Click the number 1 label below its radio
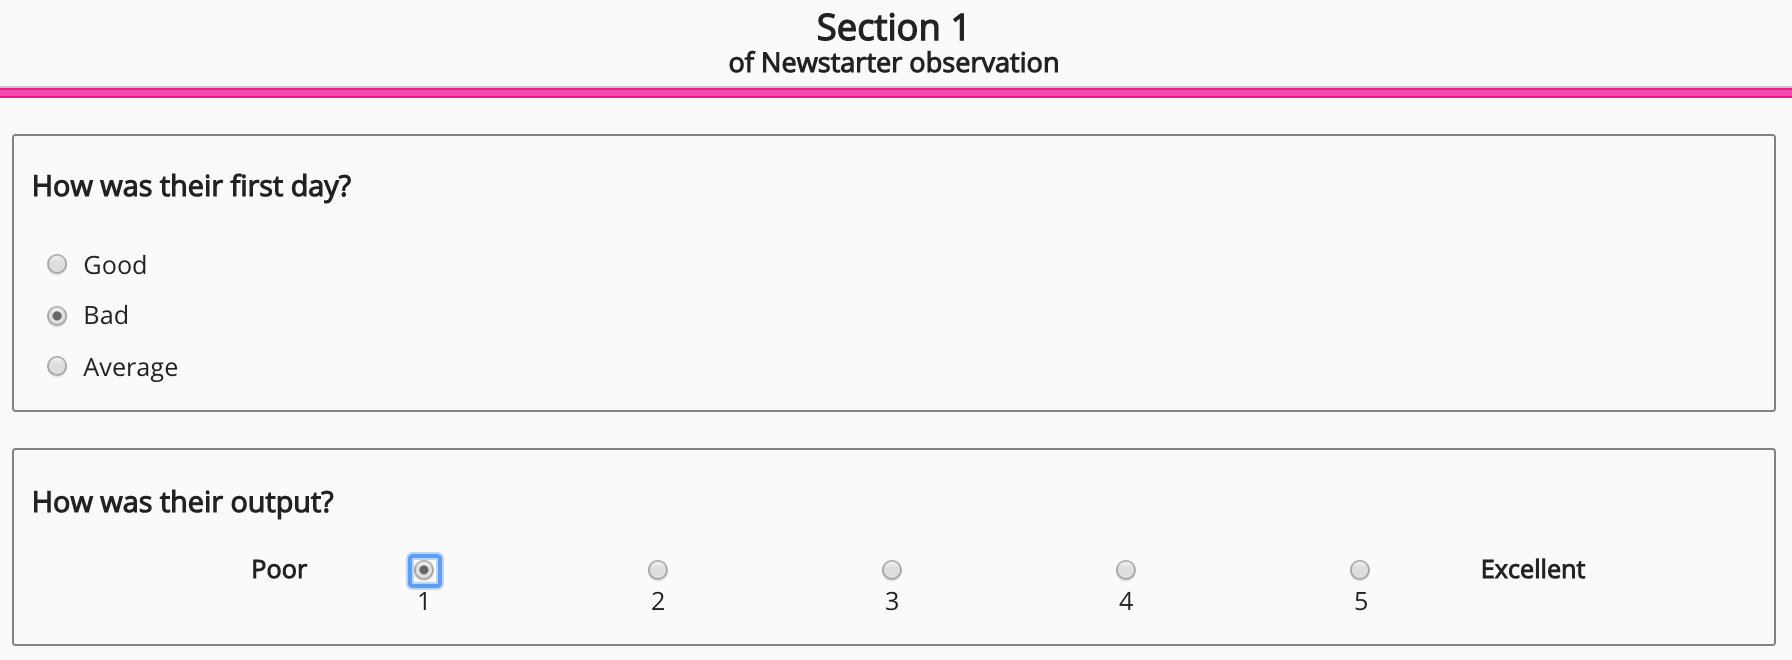The image size is (1792, 660). 423,601
